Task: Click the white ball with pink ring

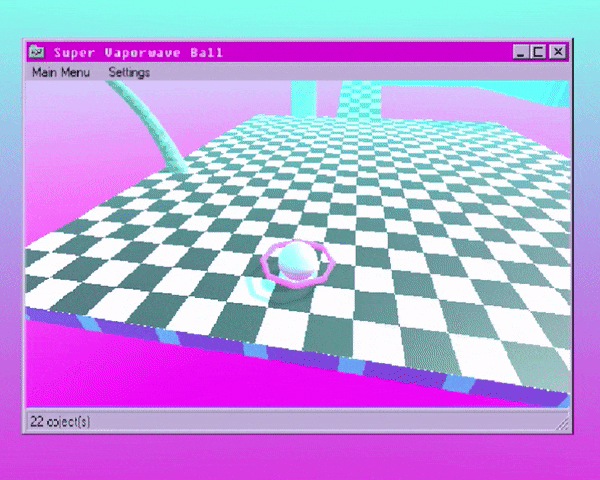Action: [297, 264]
